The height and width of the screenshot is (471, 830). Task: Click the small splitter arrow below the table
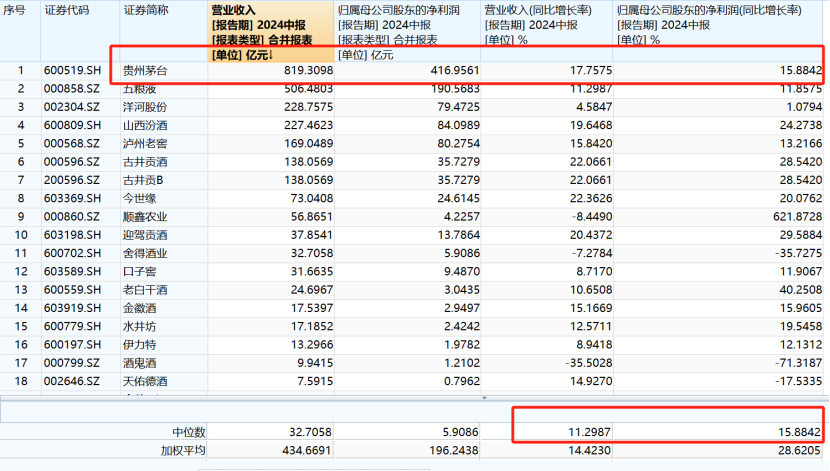pos(484,397)
